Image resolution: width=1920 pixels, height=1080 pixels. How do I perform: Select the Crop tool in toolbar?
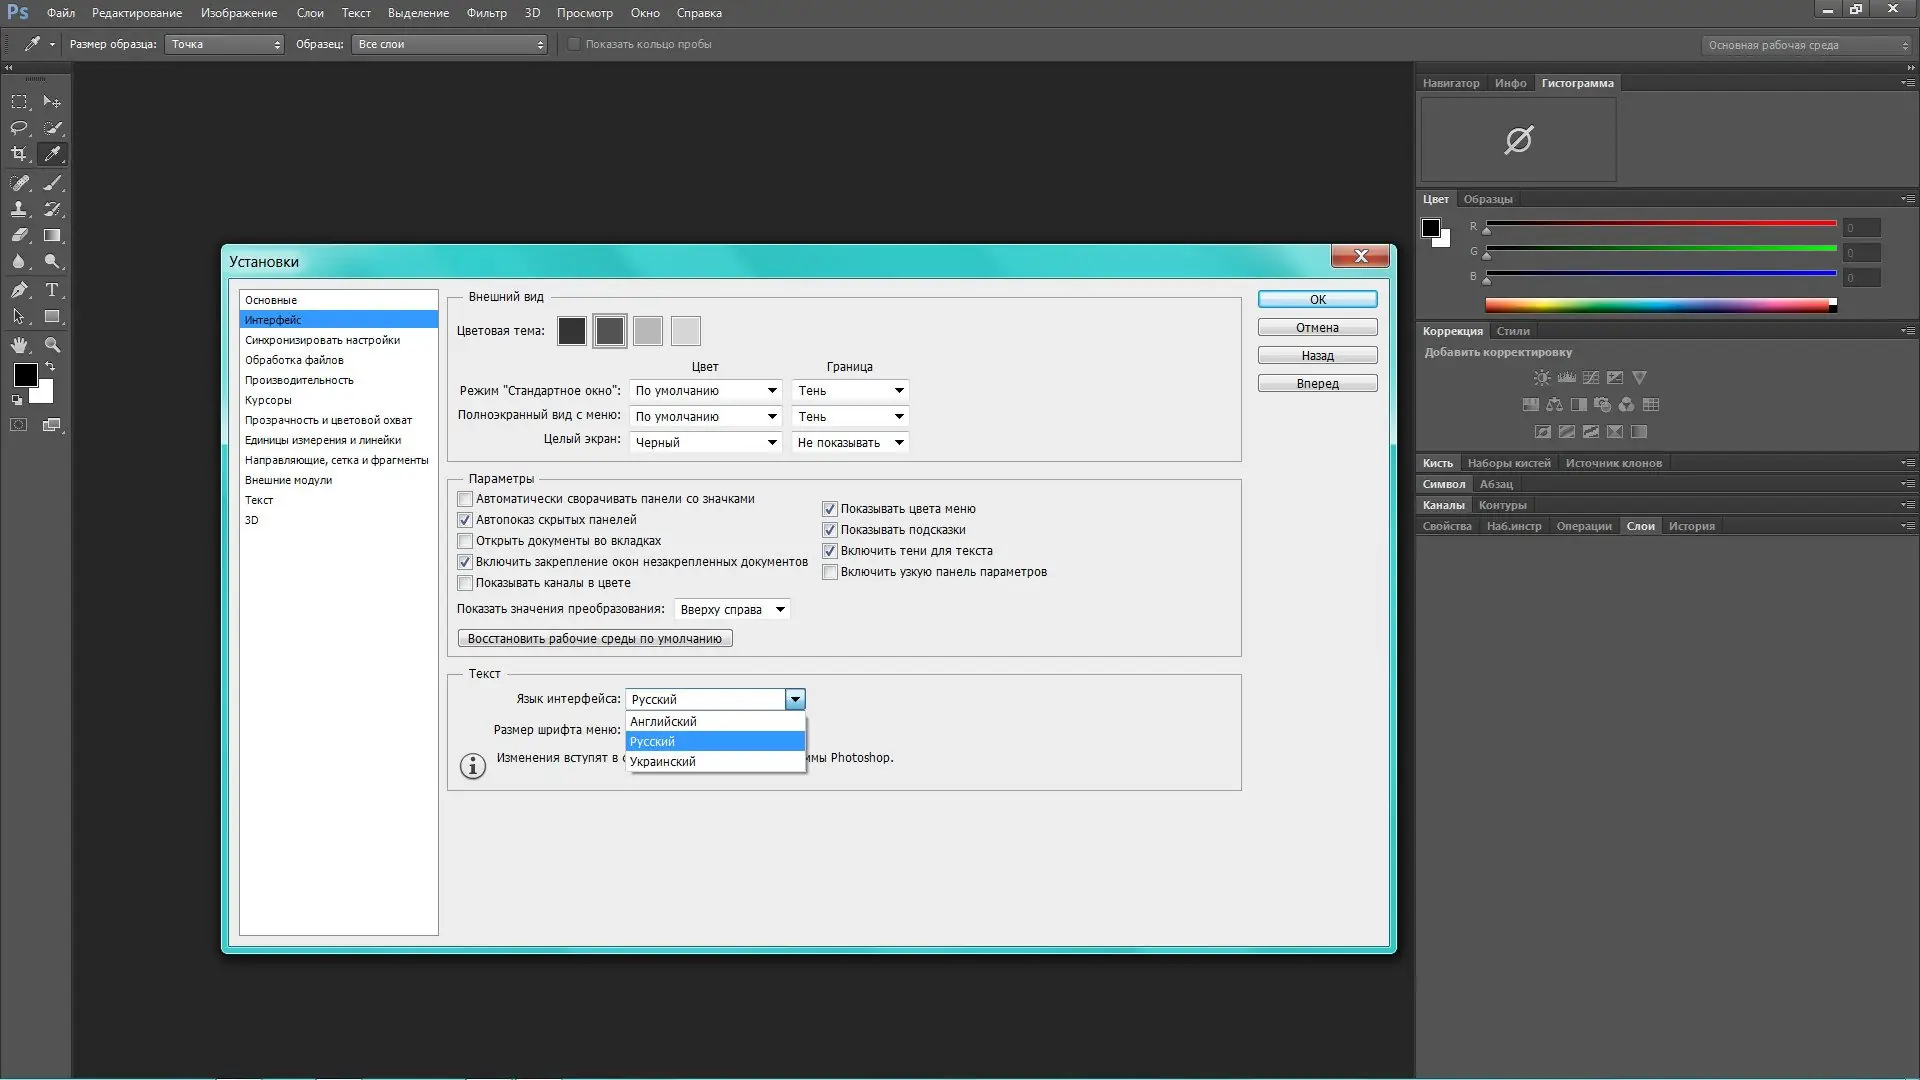(19, 154)
